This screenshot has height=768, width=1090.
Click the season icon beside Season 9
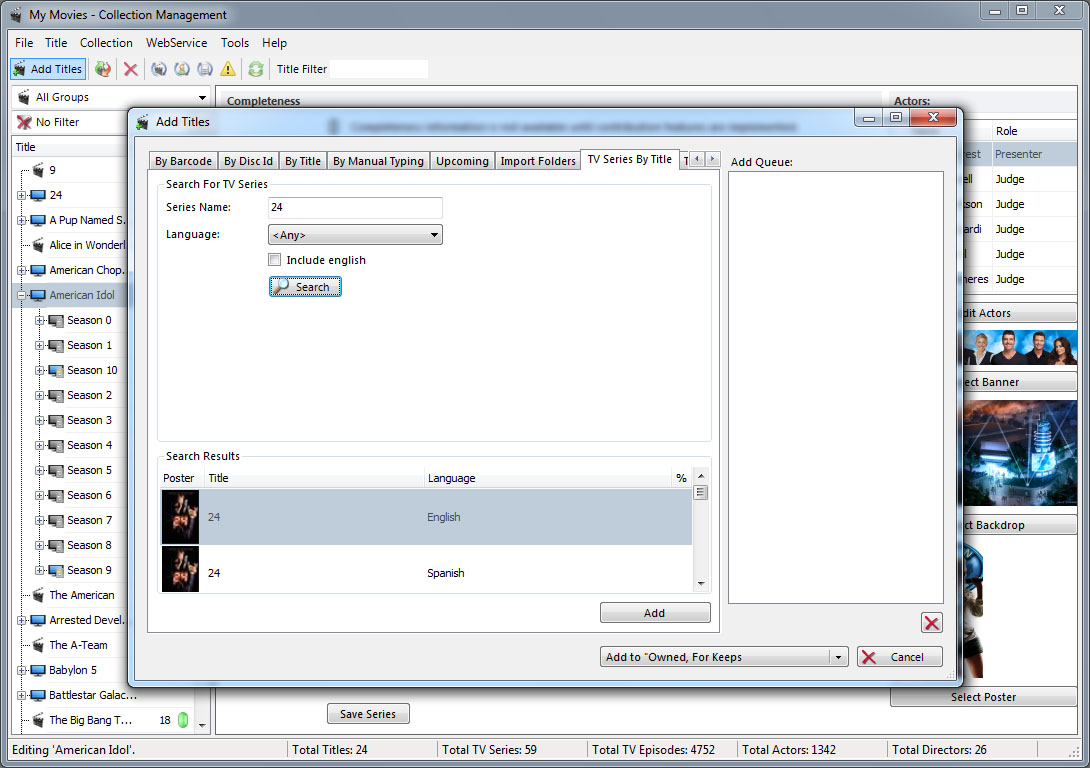(x=56, y=571)
